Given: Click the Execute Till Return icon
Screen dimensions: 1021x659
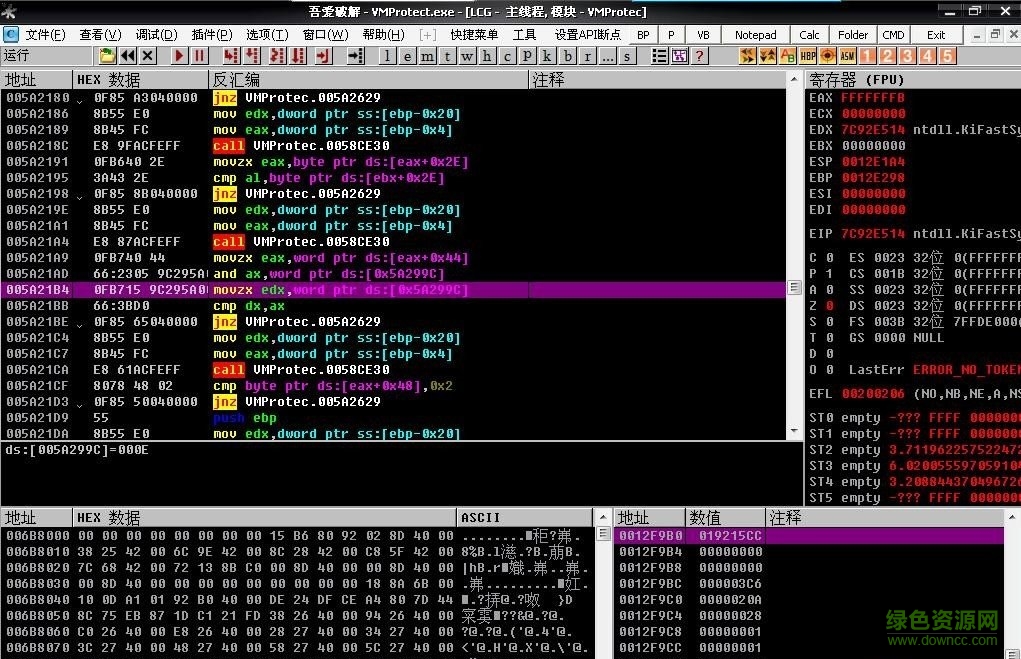Looking at the screenshot, I should click(324, 56).
